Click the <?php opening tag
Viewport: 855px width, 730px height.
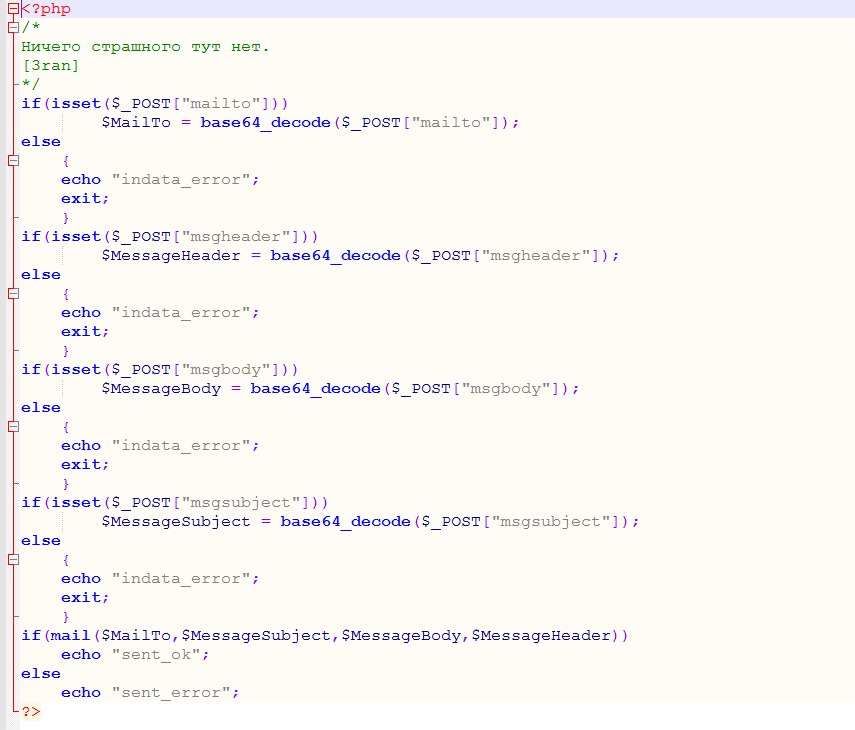coord(46,9)
